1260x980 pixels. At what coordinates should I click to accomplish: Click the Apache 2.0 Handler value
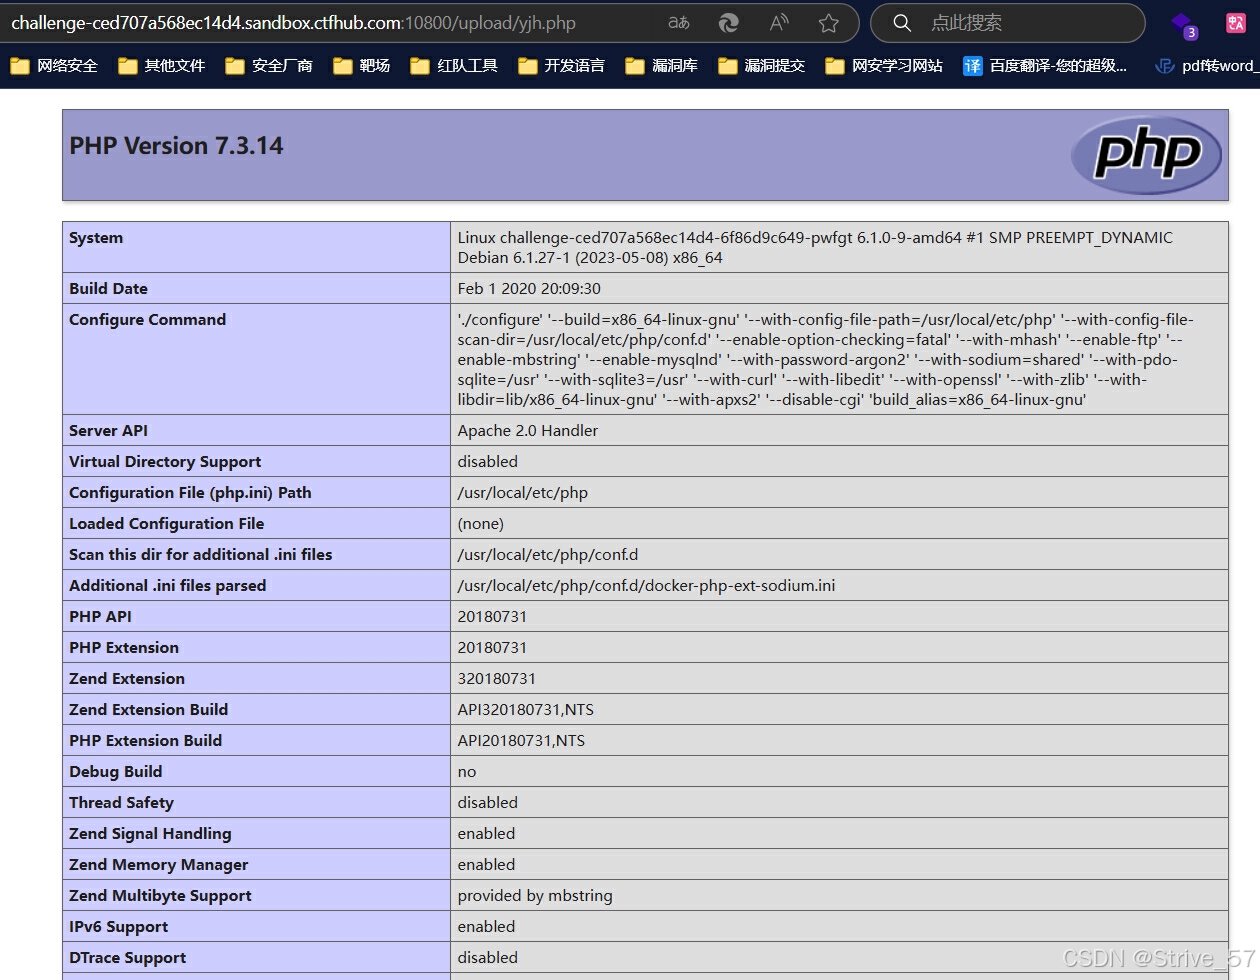(x=528, y=431)
